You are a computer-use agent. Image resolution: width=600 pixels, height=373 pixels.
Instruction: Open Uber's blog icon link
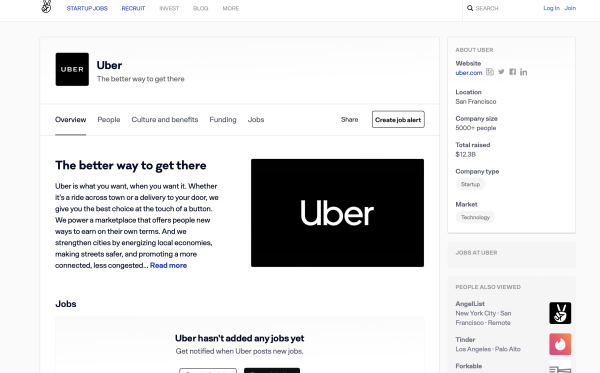(x=490, y=72)
